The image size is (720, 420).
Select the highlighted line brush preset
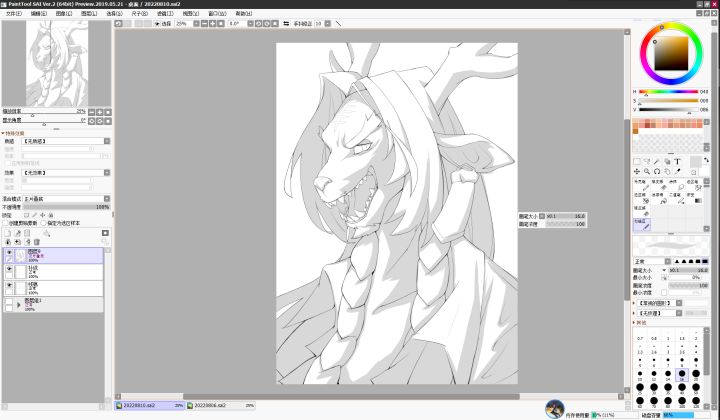(x=642, y=224)
